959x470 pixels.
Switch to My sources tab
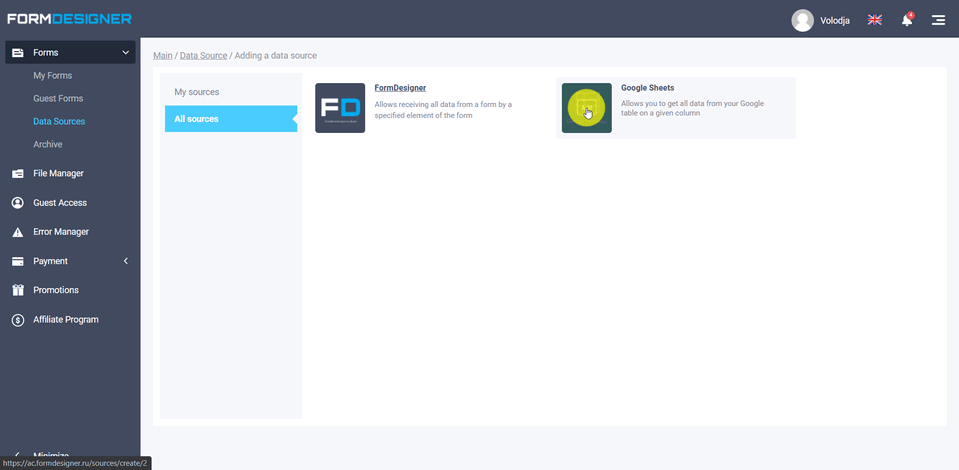pos(197,92)
